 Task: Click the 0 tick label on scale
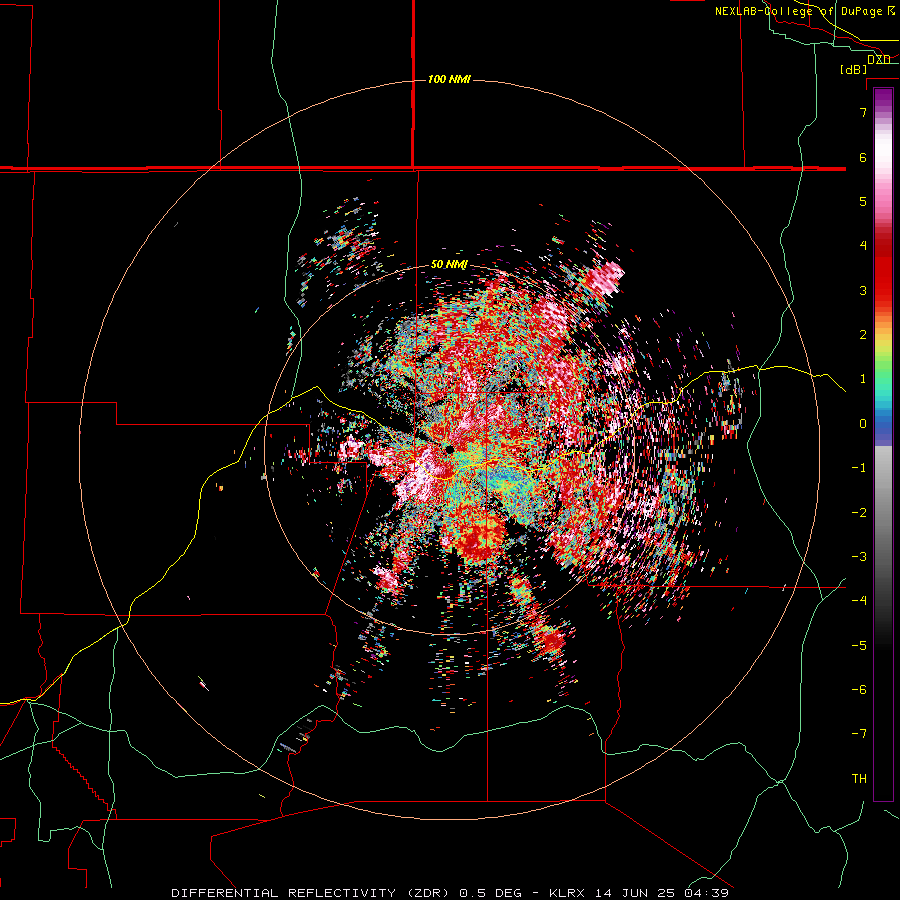(863, 424)
